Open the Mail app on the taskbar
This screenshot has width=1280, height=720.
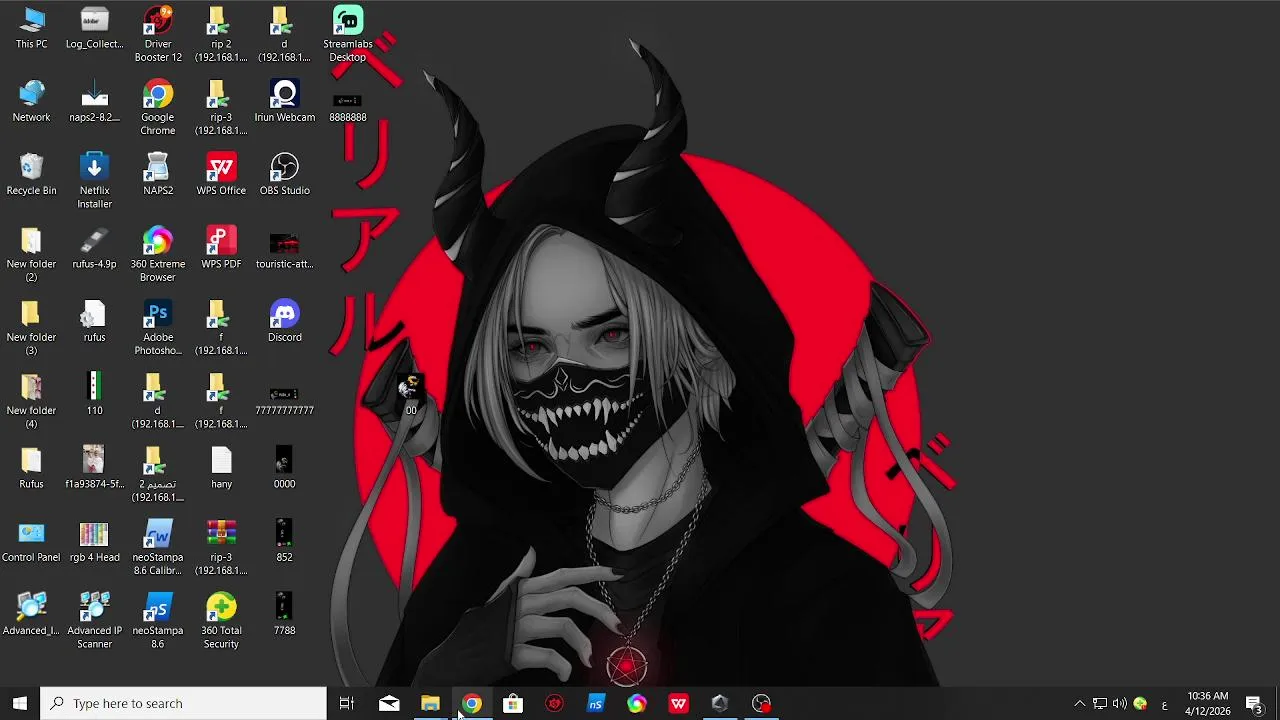pos(389,703)
